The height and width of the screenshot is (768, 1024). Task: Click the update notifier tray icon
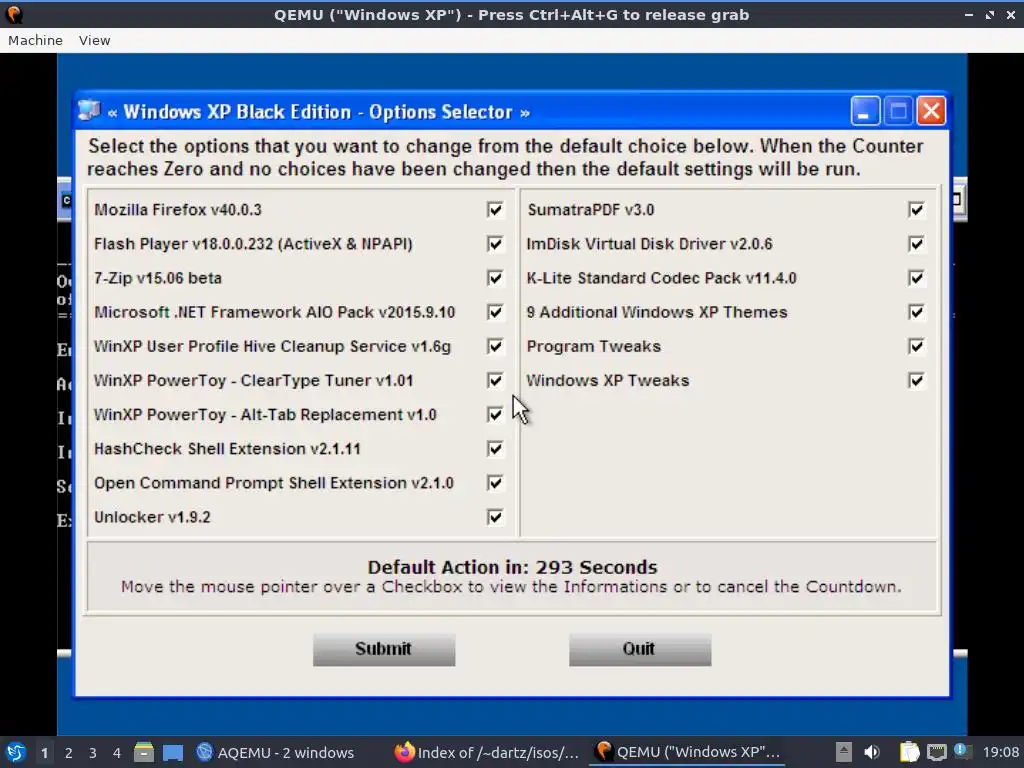click(963, 752)
